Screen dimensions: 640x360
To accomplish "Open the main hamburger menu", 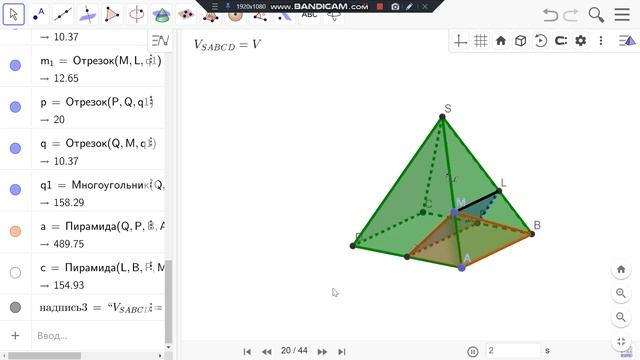I will click(x=622, y=14).
